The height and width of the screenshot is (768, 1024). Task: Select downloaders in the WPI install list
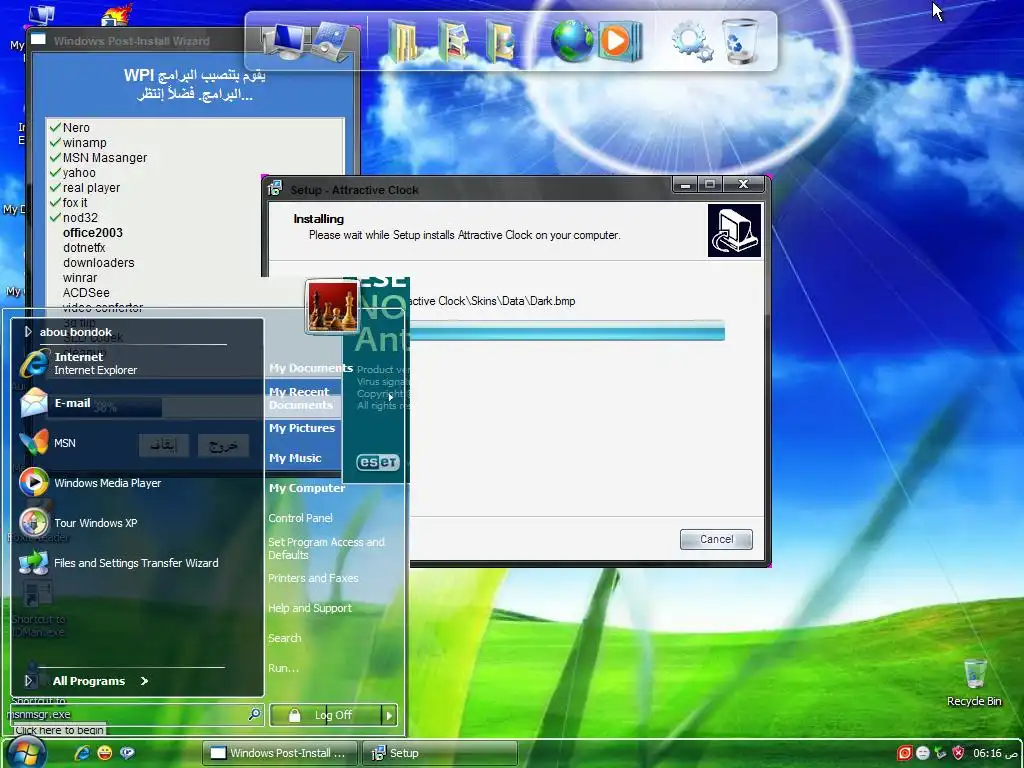(99, 263)
